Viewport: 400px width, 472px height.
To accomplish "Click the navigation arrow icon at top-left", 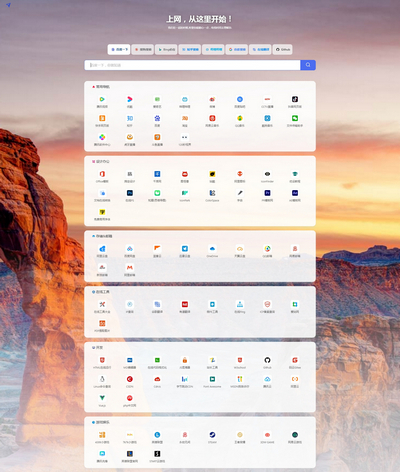I will pos(8,5).
